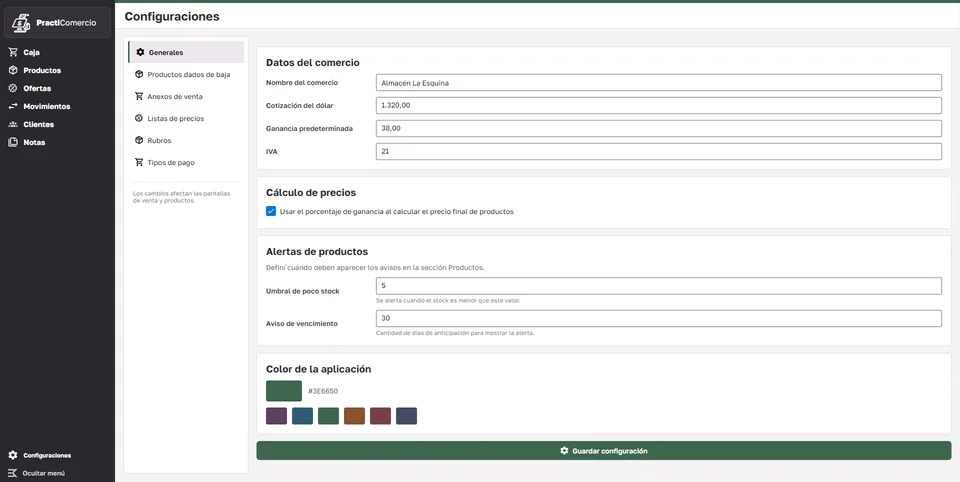Choose the green application color swatch
Viewport: 960px width, 482px height.
[x=328, y=416]
